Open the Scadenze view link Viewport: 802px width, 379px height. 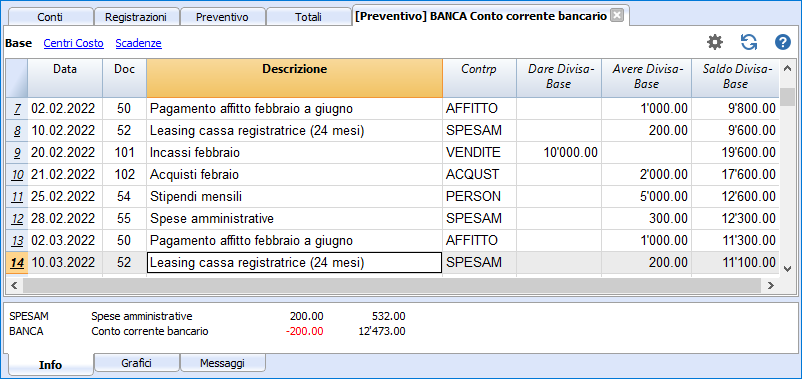139,43
